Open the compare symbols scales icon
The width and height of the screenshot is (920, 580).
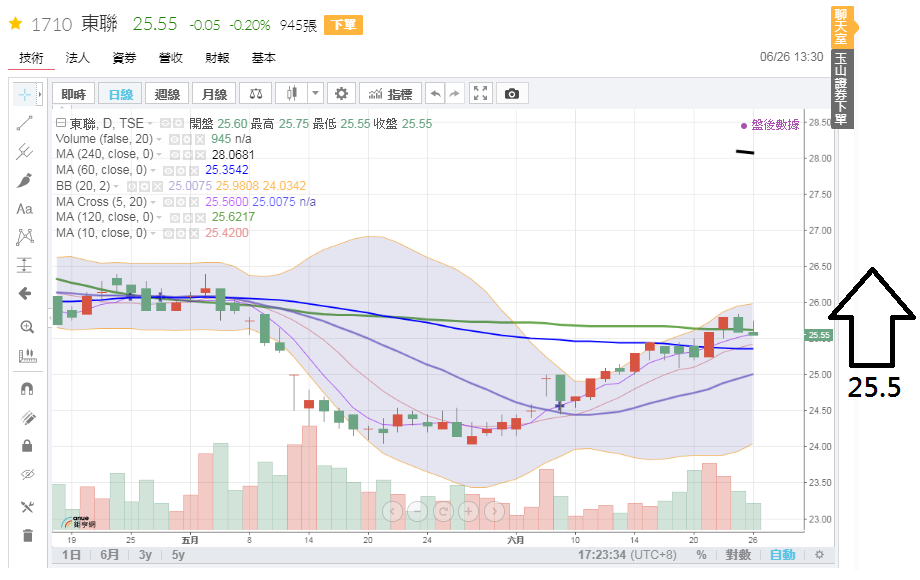[256, 94]
